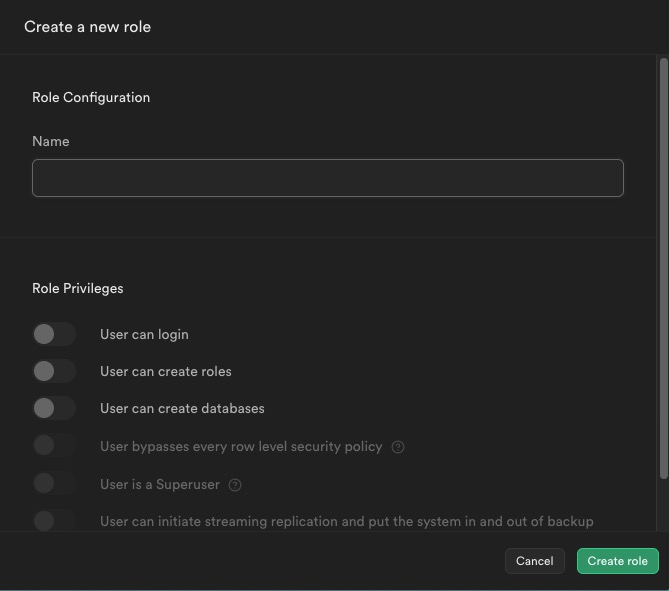The width and height of the screenshot is (669, 591).
Task: Turn on User can create databases switch
Action: [x=54, y=408]
